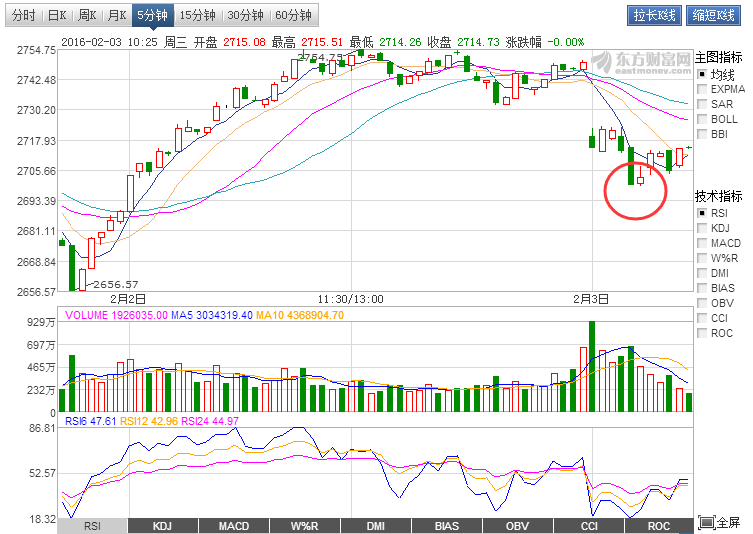
Task: Open the 日K daily chart tab
Action: (x=58, y=15)
